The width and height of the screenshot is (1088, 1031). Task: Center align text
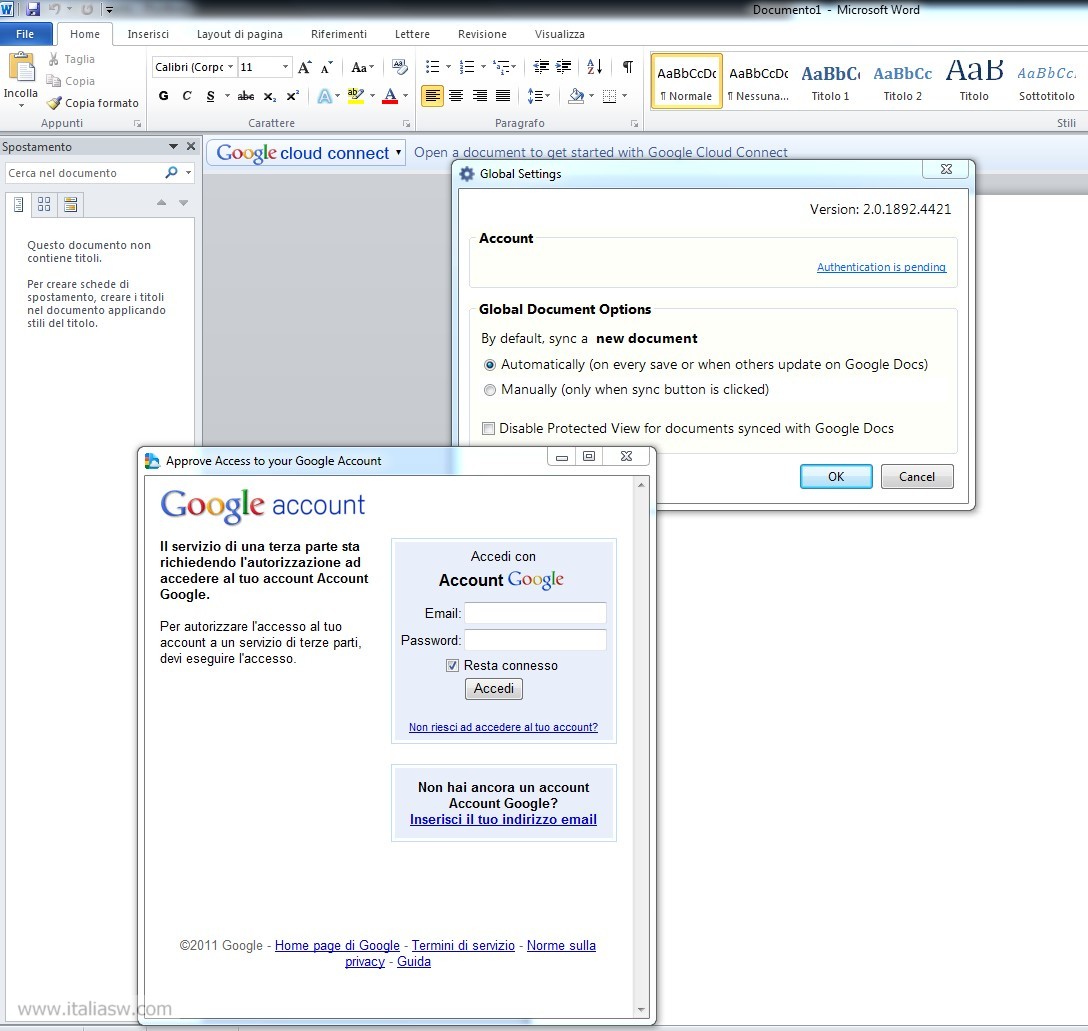pos(456,96)
